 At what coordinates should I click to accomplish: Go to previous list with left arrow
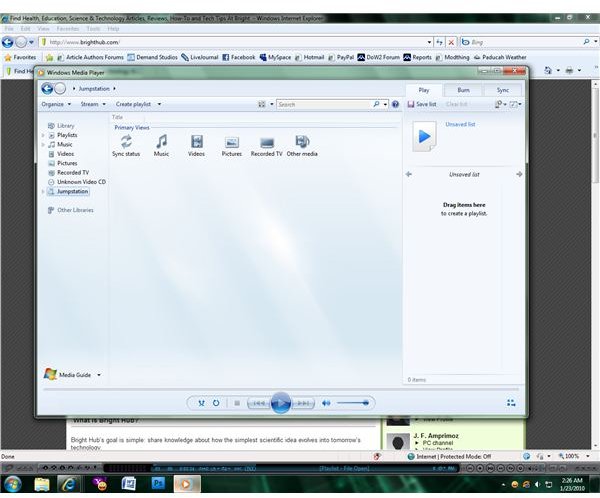409,174
